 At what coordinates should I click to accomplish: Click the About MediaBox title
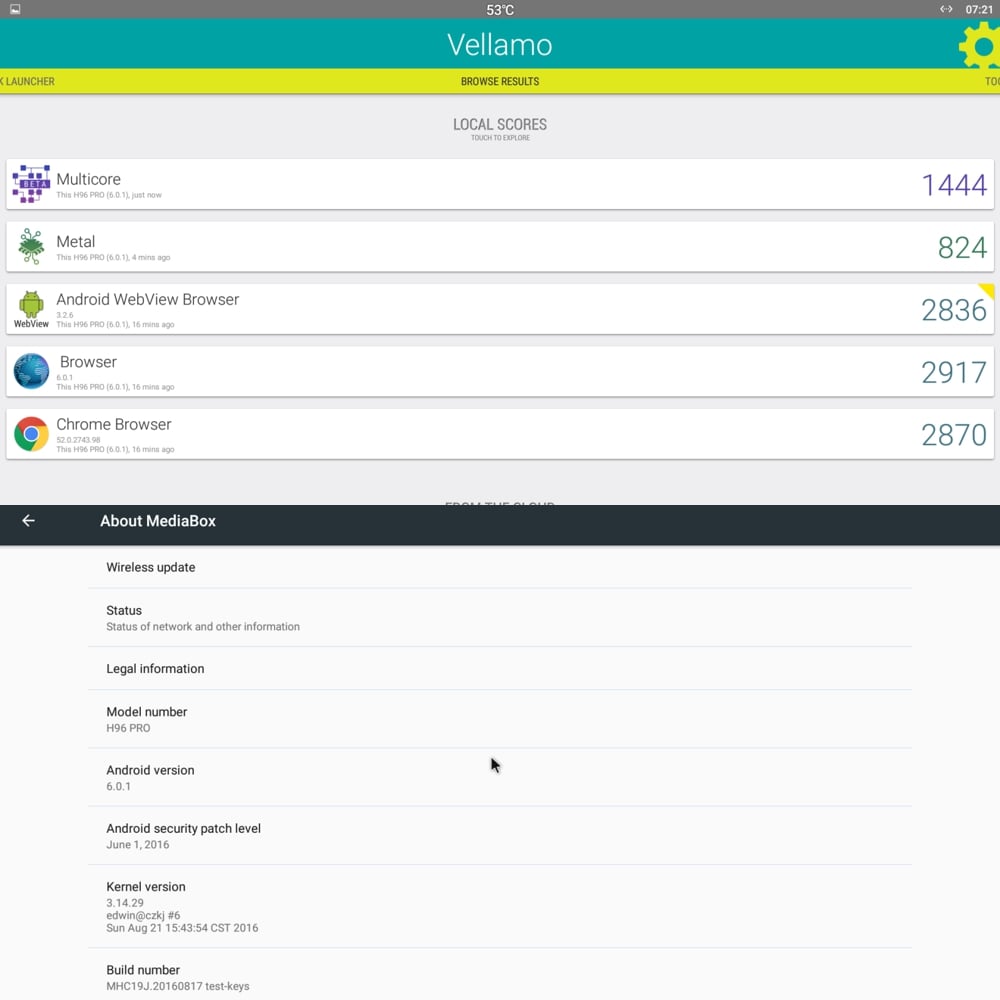coord(158,520)
